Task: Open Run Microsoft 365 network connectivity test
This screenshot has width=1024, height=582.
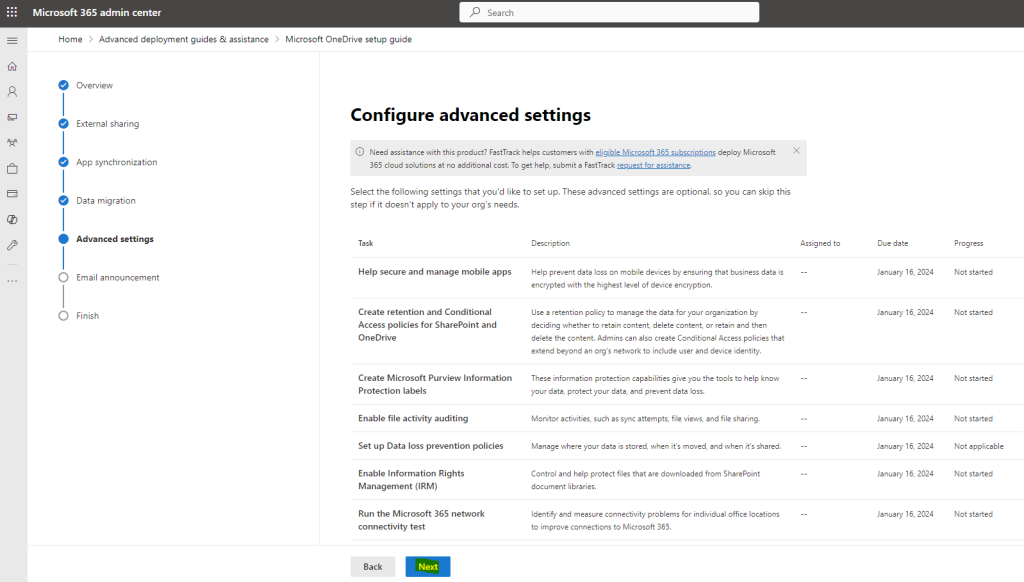Action: (x=421, y=520)
